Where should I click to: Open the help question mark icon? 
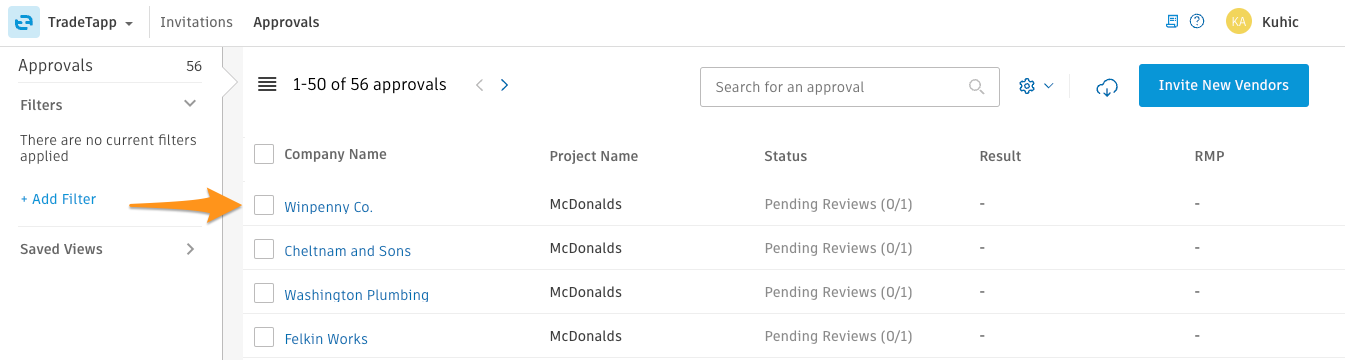tap(1196, 21)
